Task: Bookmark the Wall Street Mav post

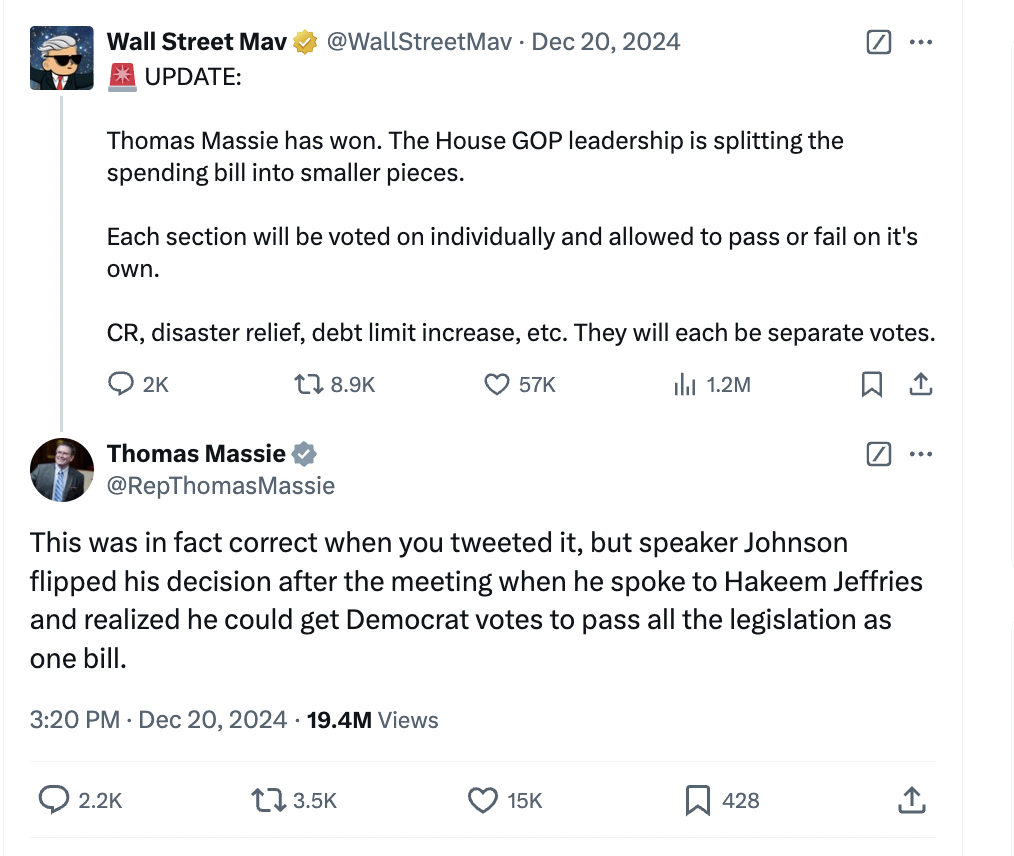Action: (872, 384)
